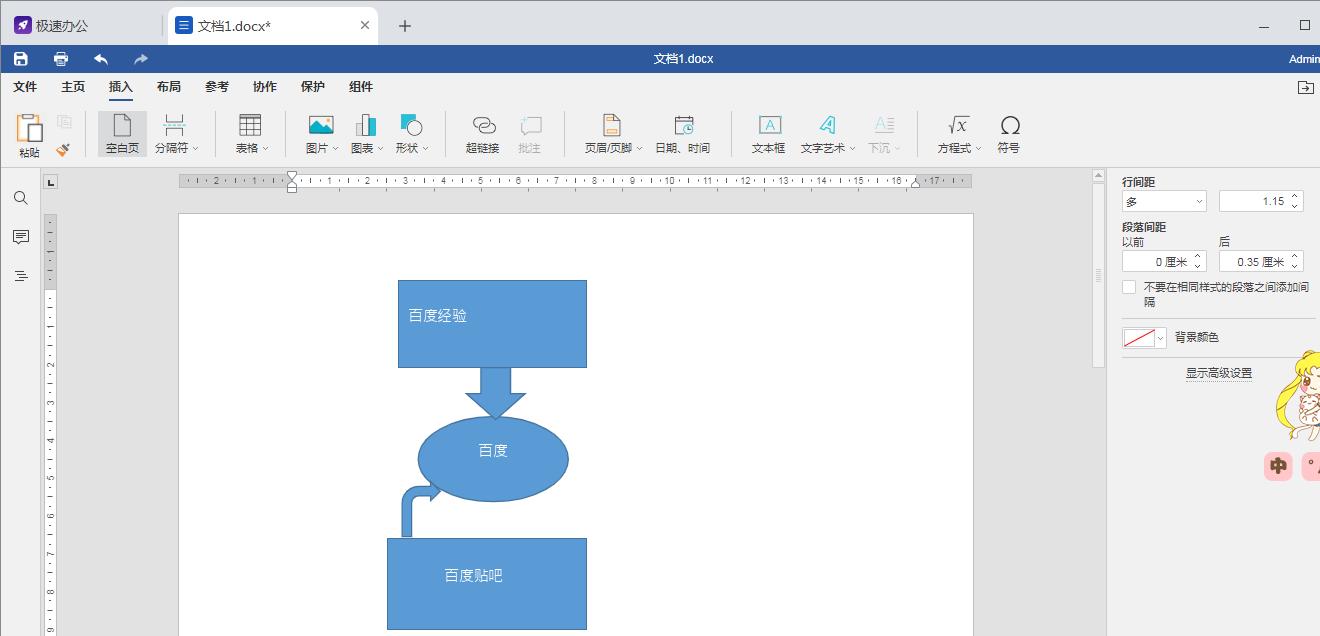Open the find tool in left sidebar
Screen dimensions: 1320x636
point(20,198)
